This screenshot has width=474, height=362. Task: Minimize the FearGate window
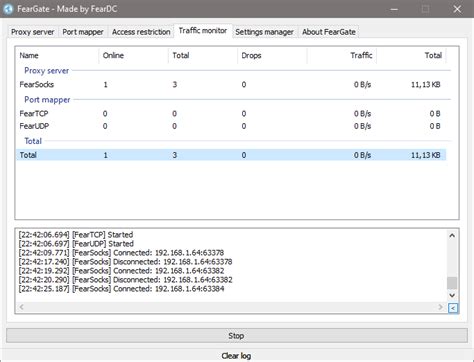[394, 9]
